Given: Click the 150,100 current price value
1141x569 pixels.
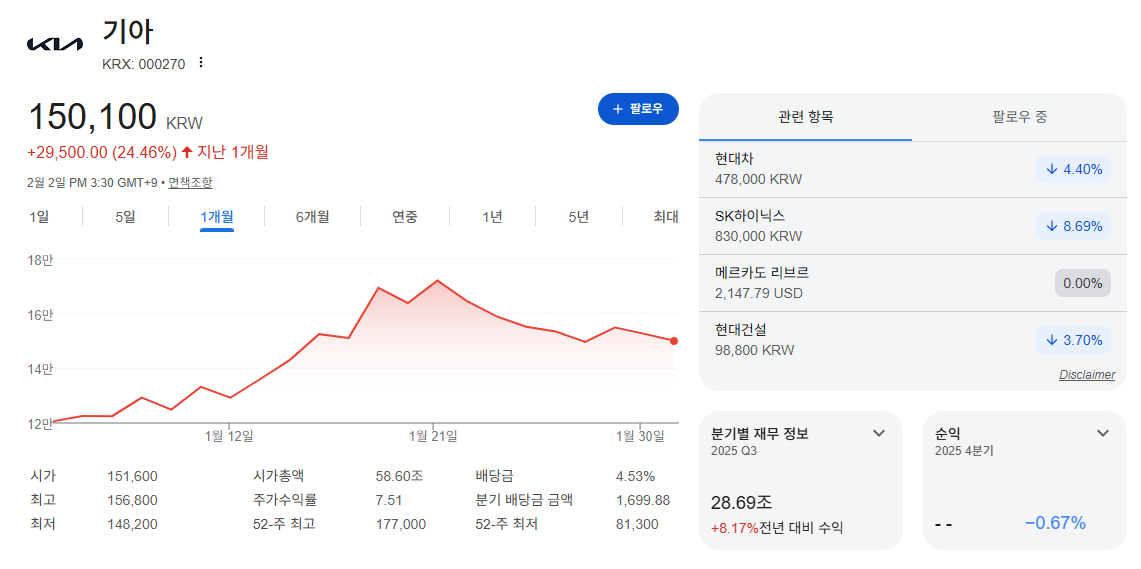Looking at the screenshot, I should click(92, 118).
